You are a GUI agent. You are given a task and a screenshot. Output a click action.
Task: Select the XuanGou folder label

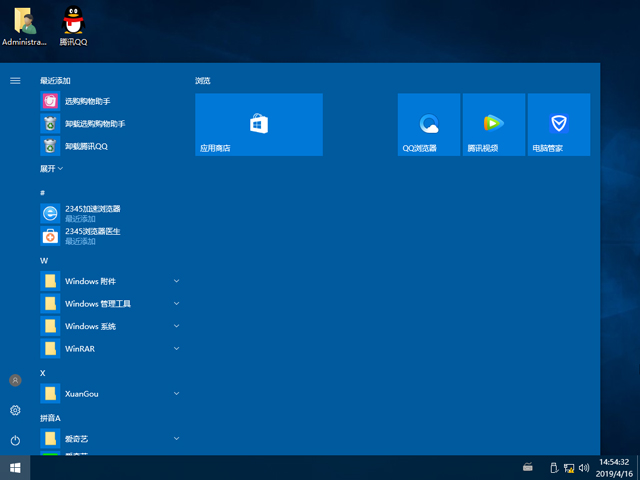pyautogui.click(x=82, y=394)
